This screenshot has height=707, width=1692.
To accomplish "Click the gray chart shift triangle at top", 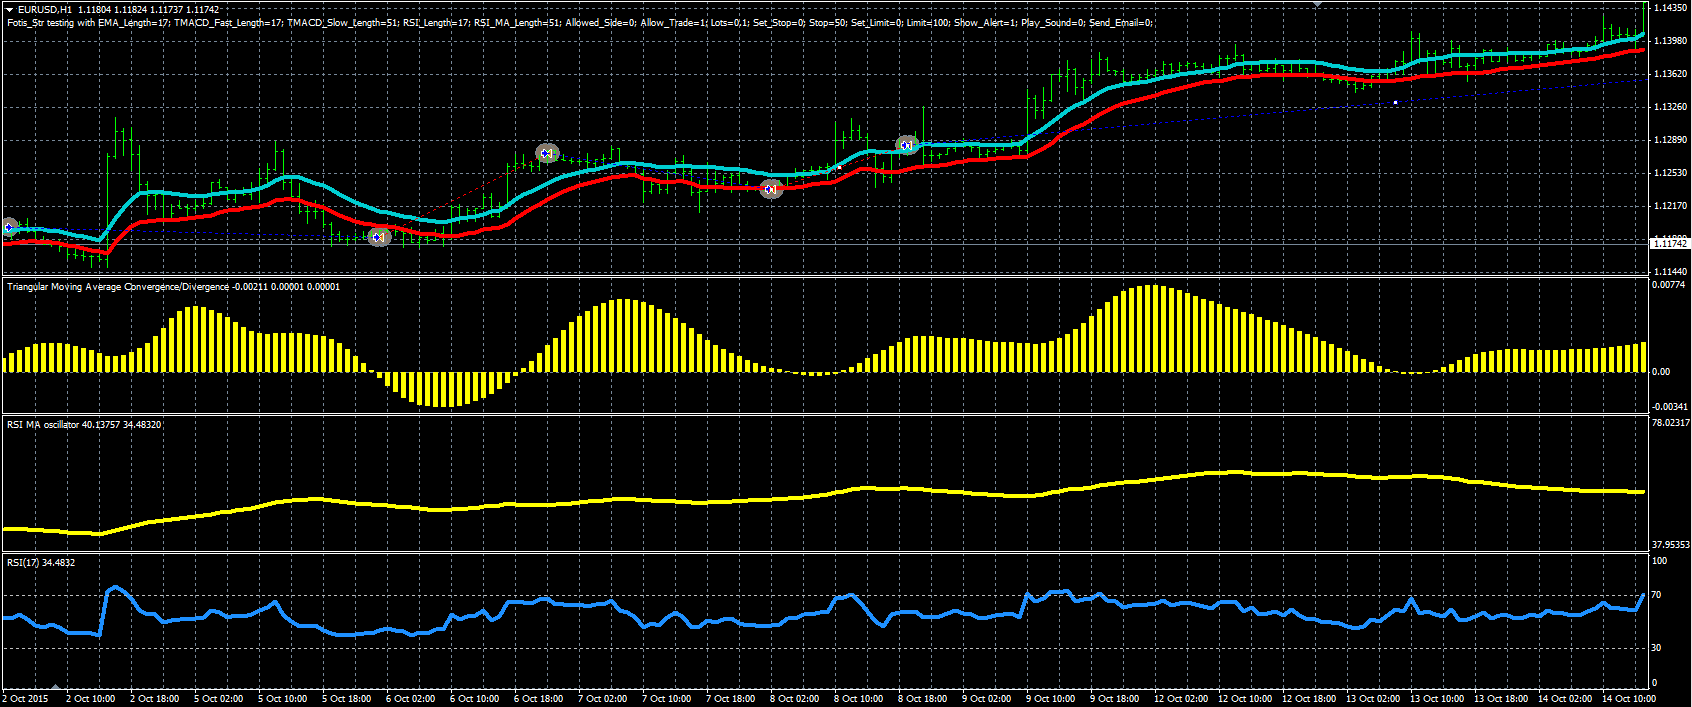I will tap(1317, 4).
